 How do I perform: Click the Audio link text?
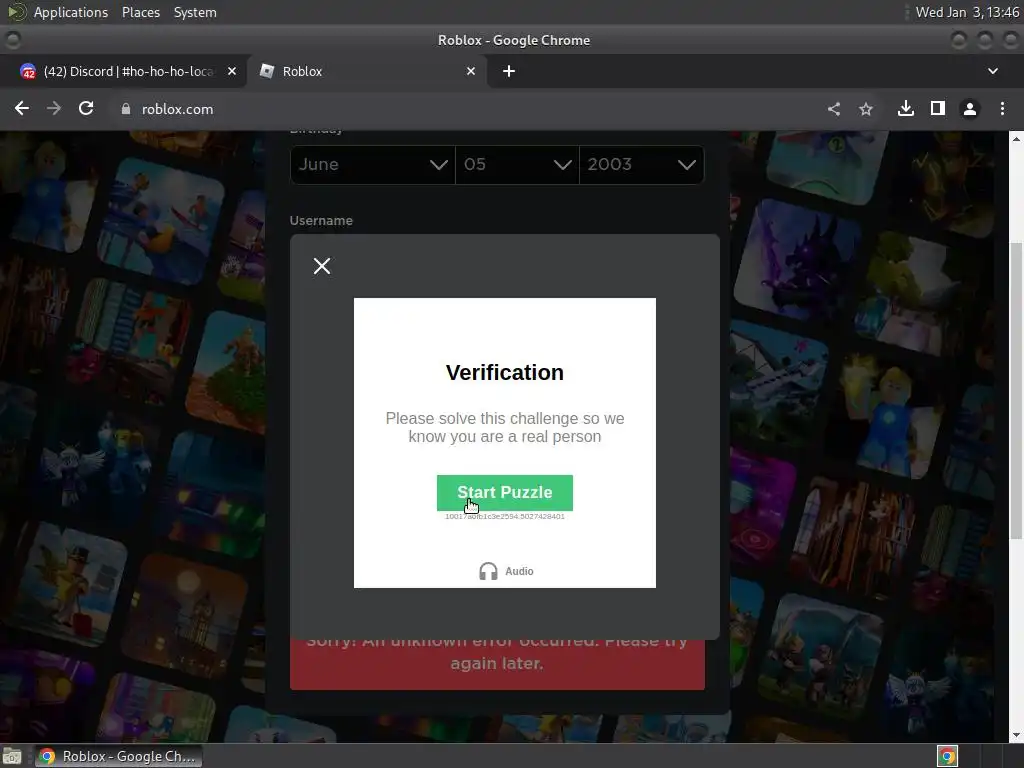(519, 571)
